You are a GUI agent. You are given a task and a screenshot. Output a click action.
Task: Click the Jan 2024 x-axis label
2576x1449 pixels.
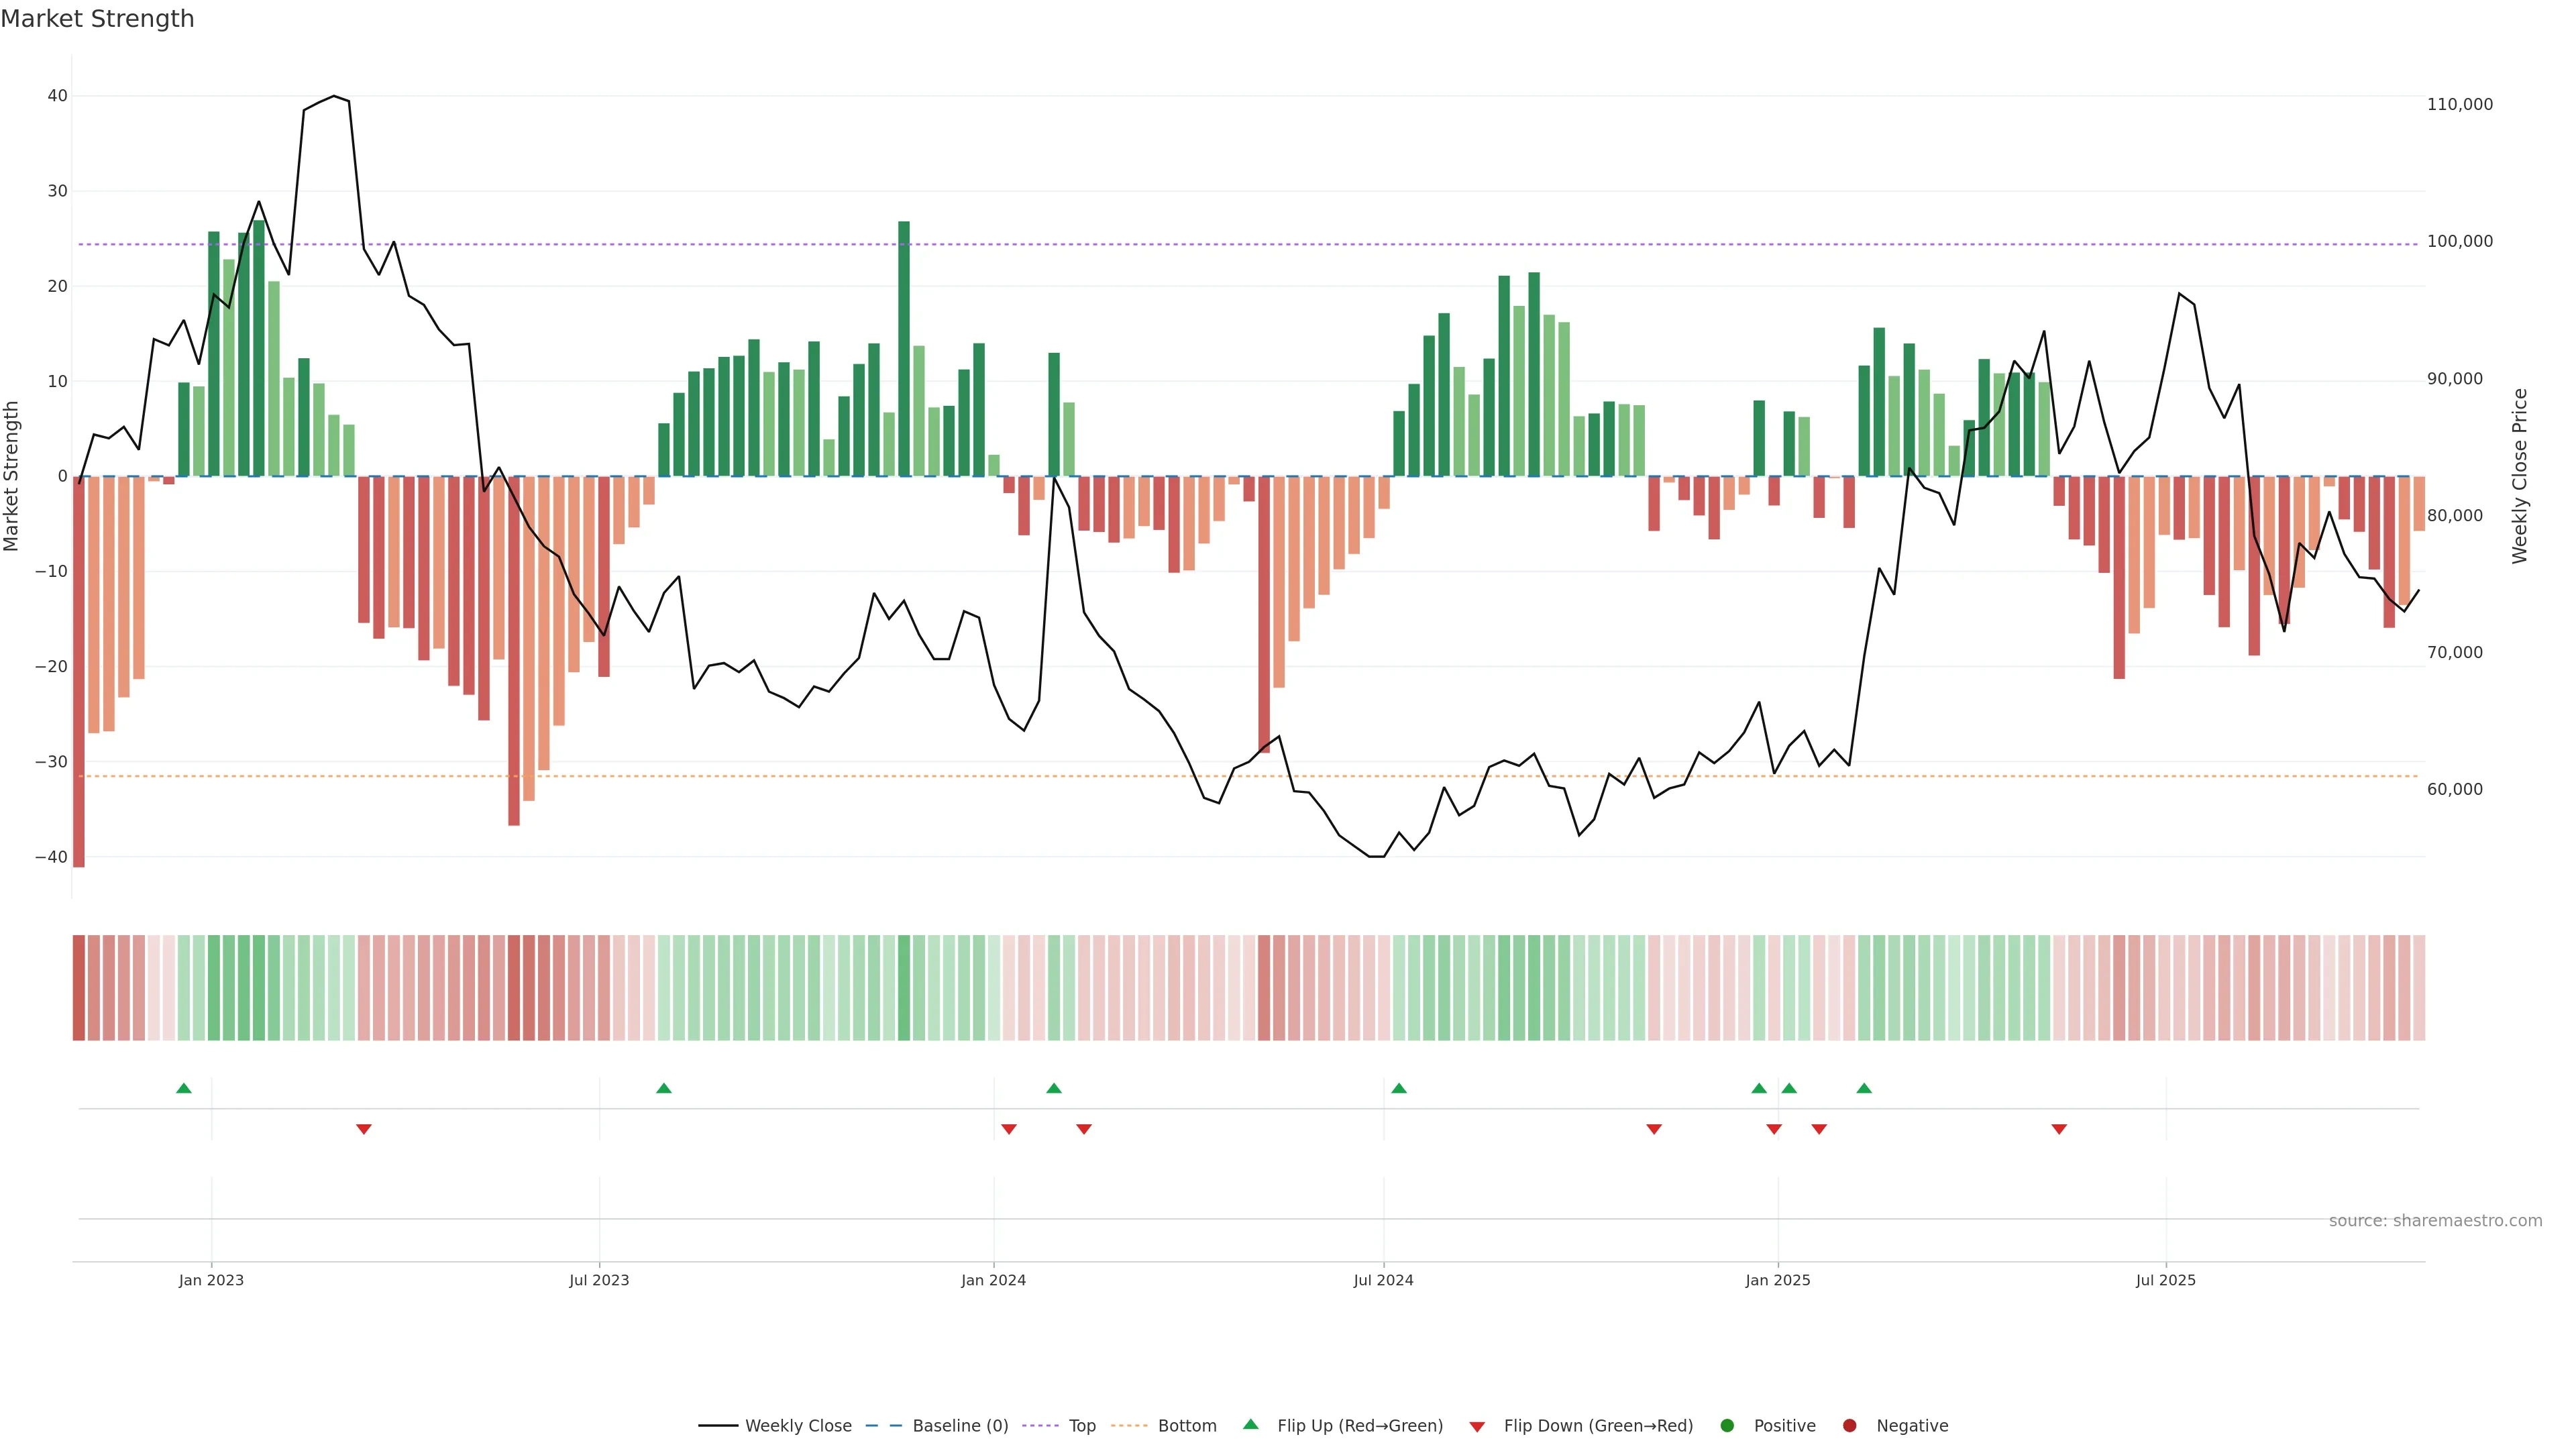[993, 1280]
